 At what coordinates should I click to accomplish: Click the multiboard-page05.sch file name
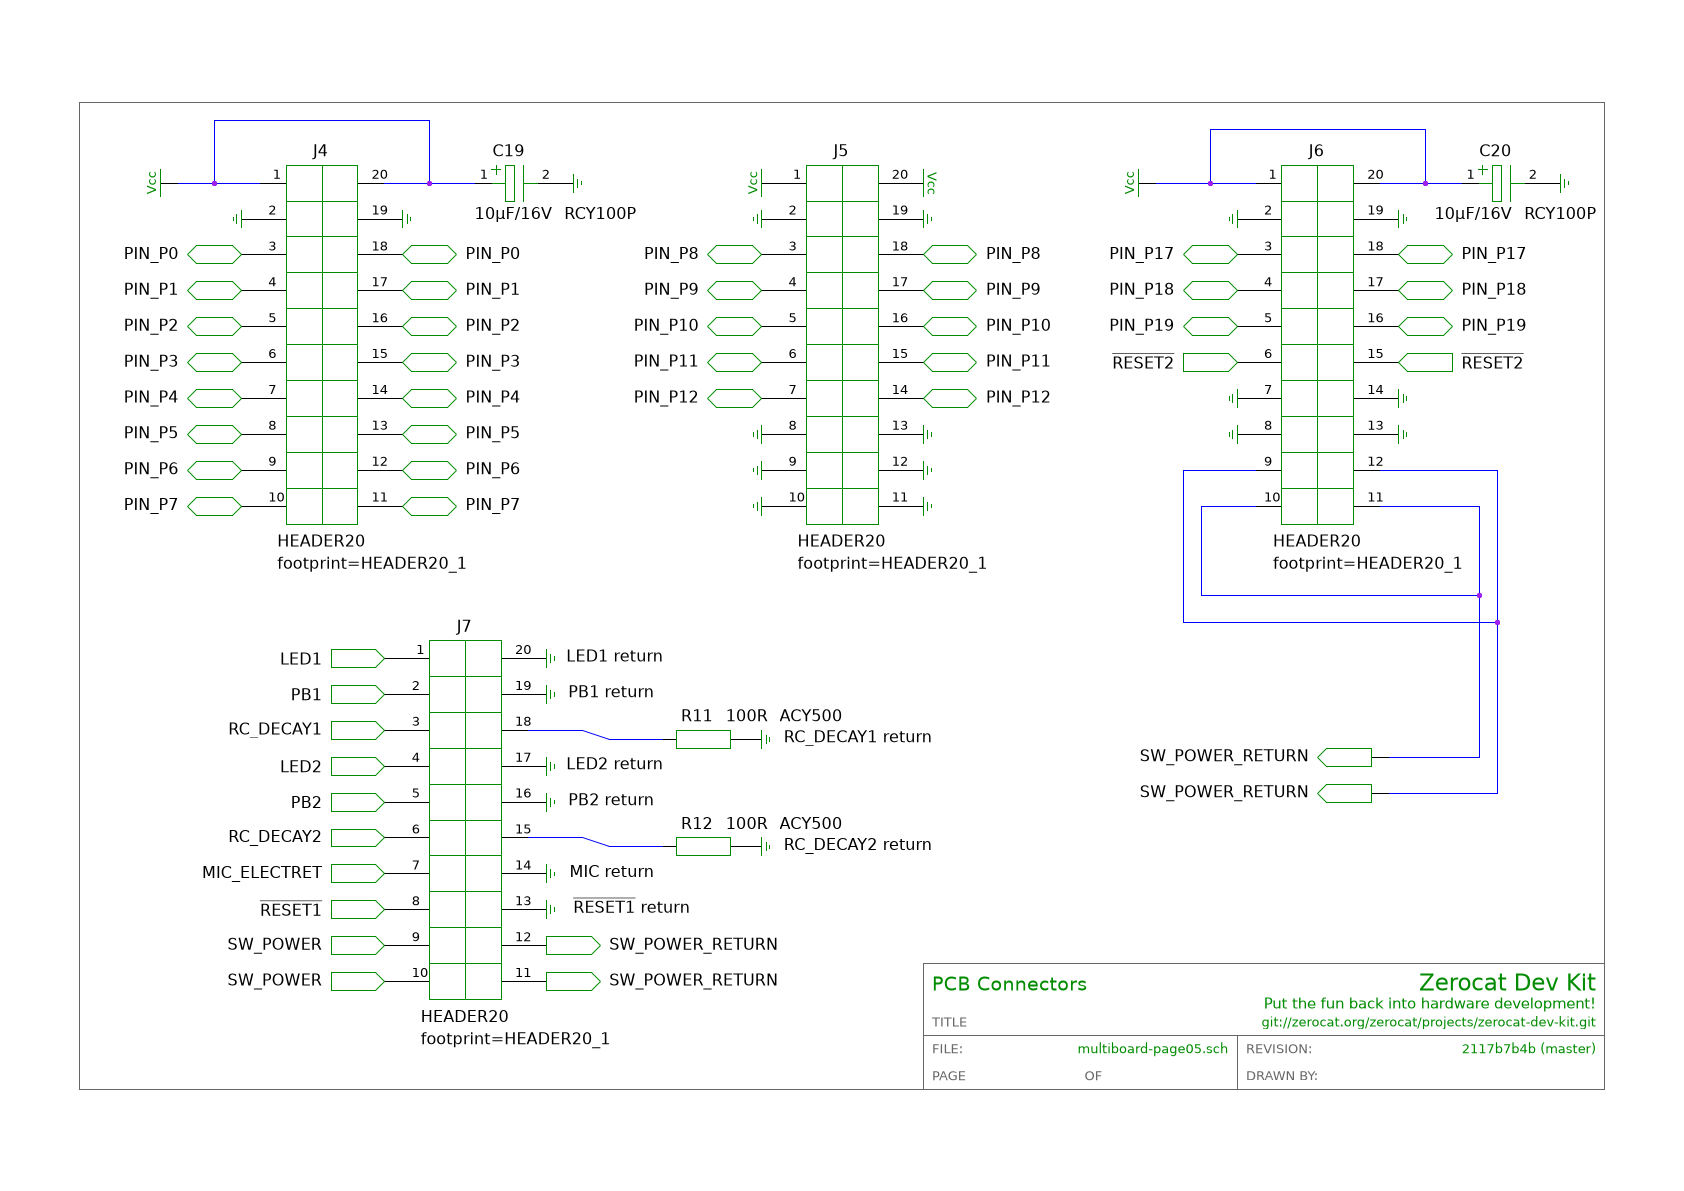coord(1153,1049)
